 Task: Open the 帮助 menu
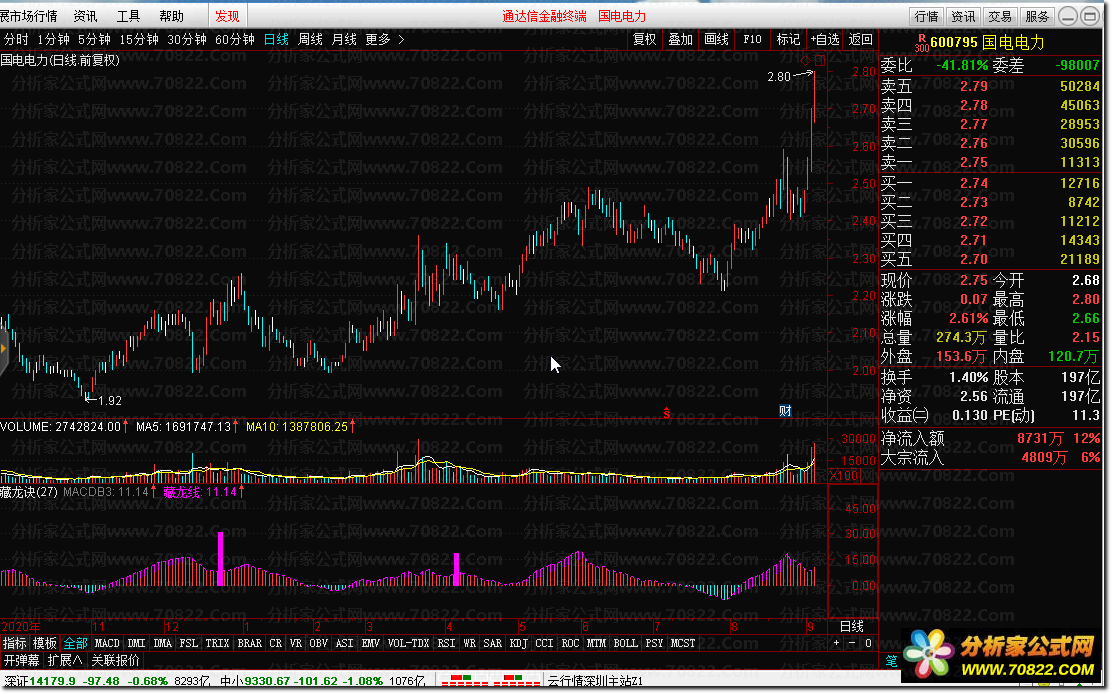pyautogui.click(x=171, y=16)
